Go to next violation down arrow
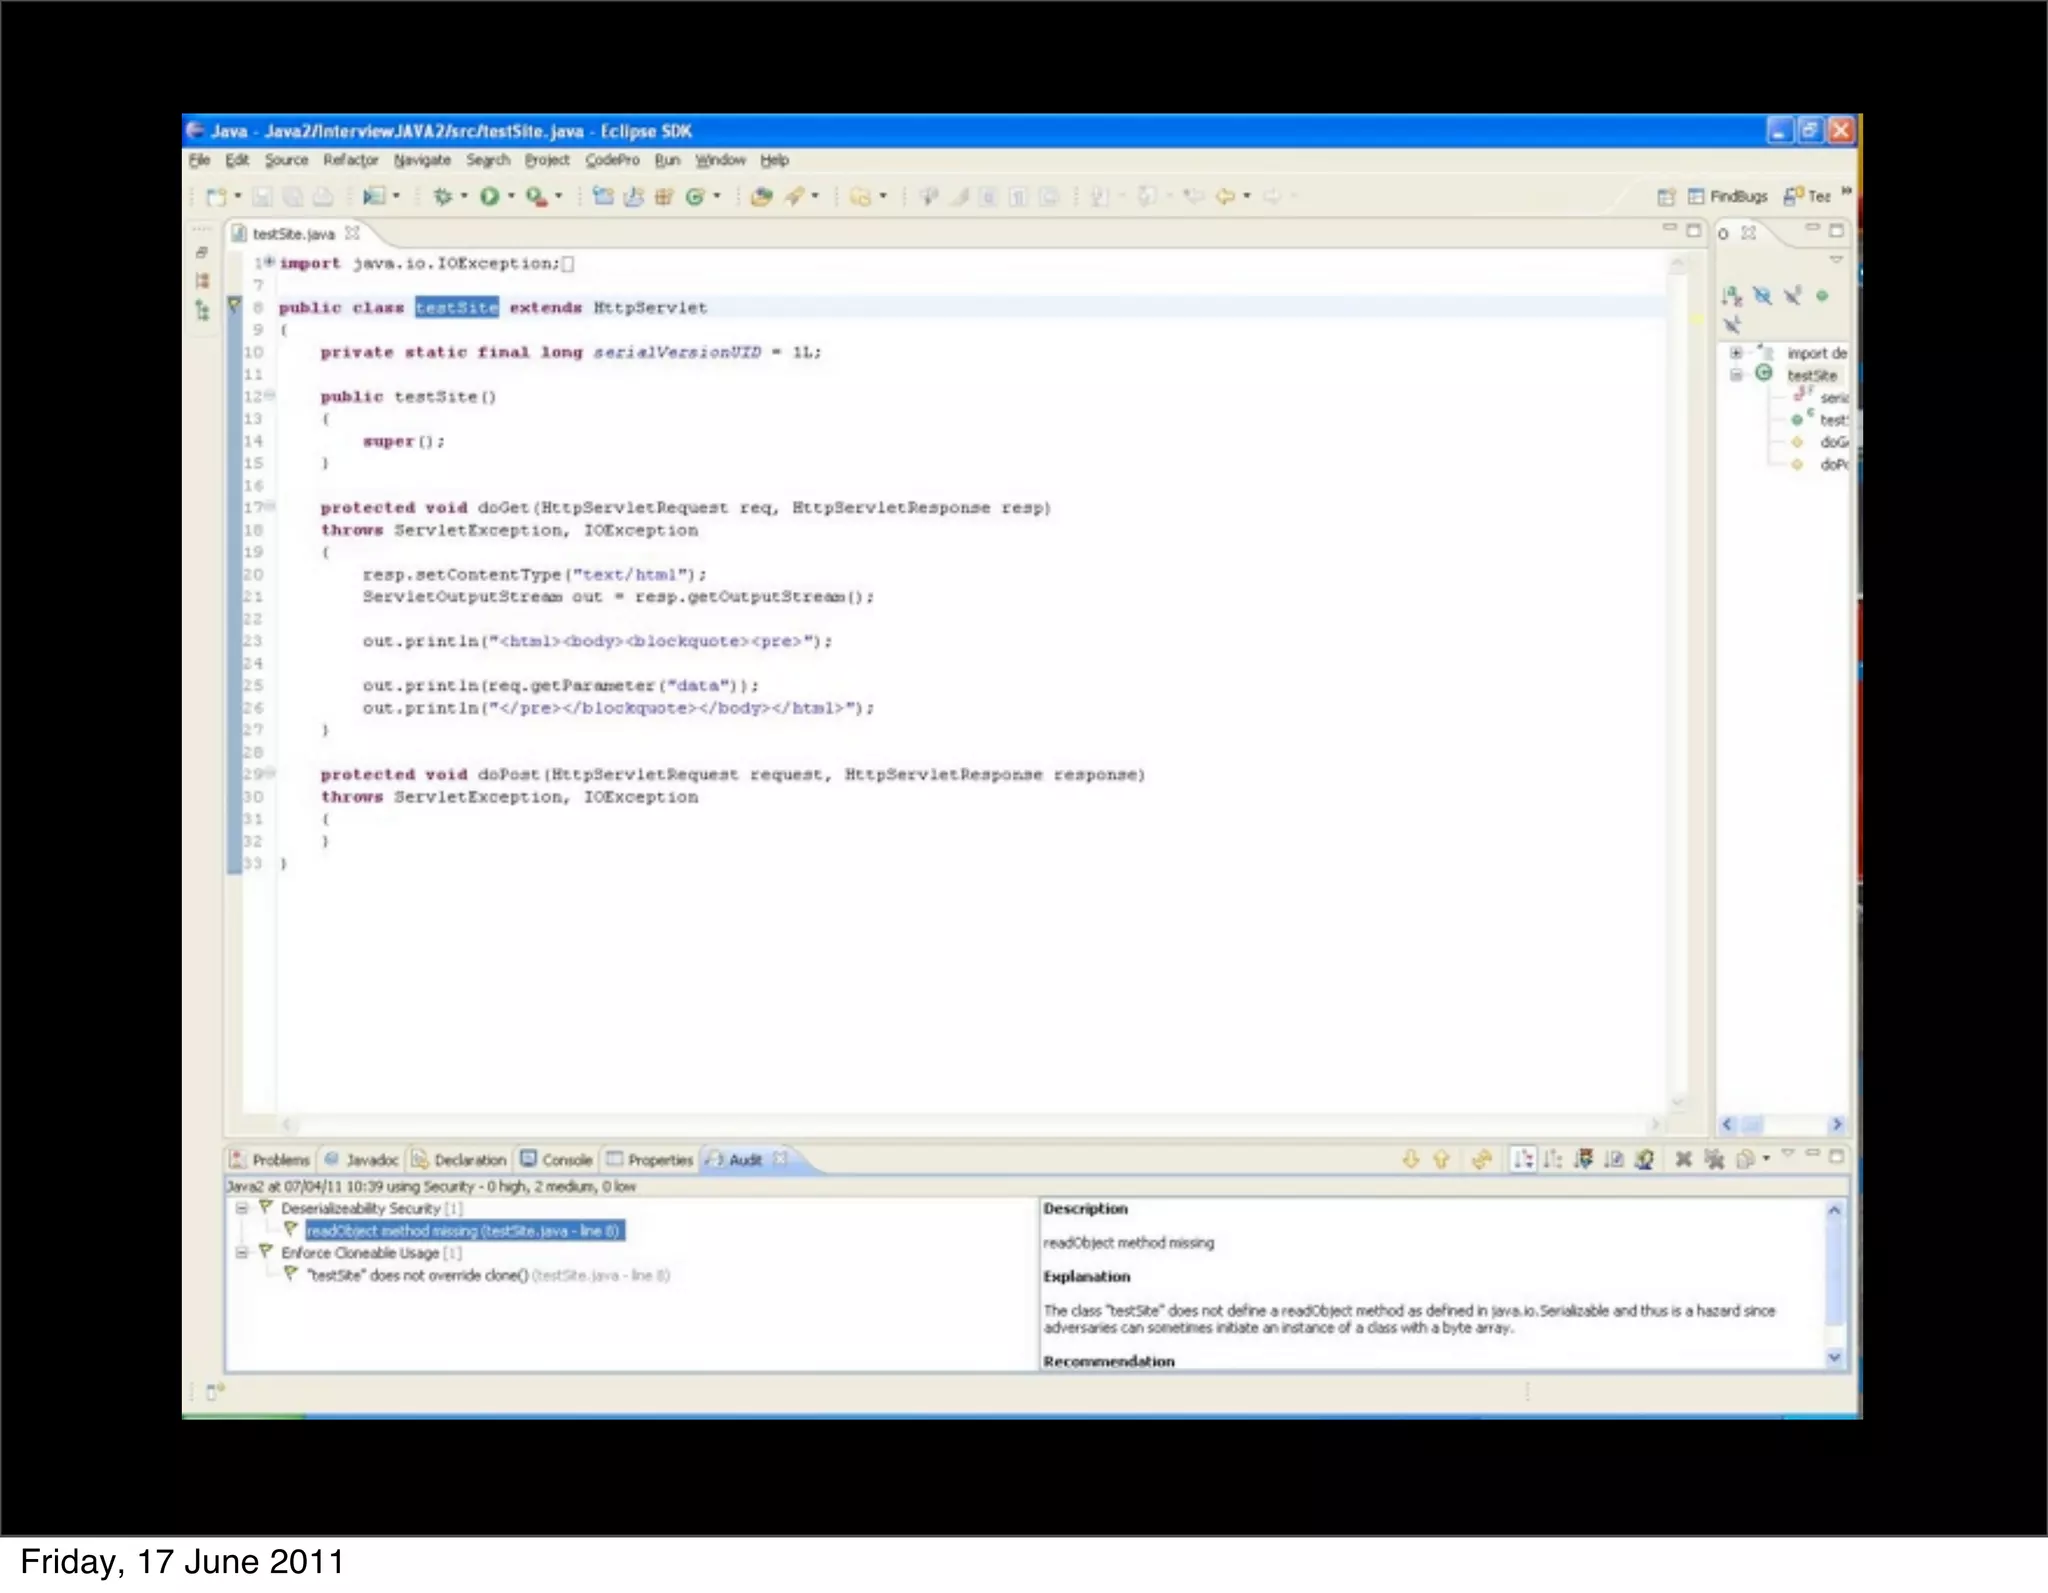This screenshot has height=1593, width=2048. coord(1410,1159)
